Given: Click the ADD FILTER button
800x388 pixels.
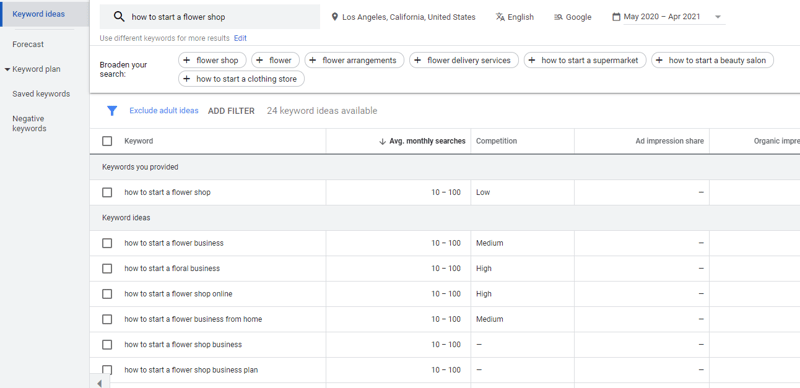Looking at the screenshot, I should (x=231, y=111).
